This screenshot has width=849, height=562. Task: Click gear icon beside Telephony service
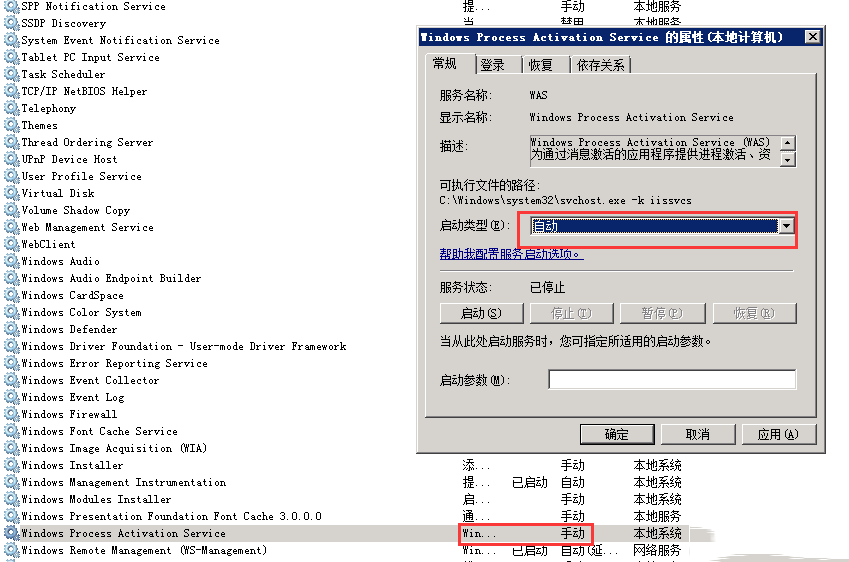11,108
